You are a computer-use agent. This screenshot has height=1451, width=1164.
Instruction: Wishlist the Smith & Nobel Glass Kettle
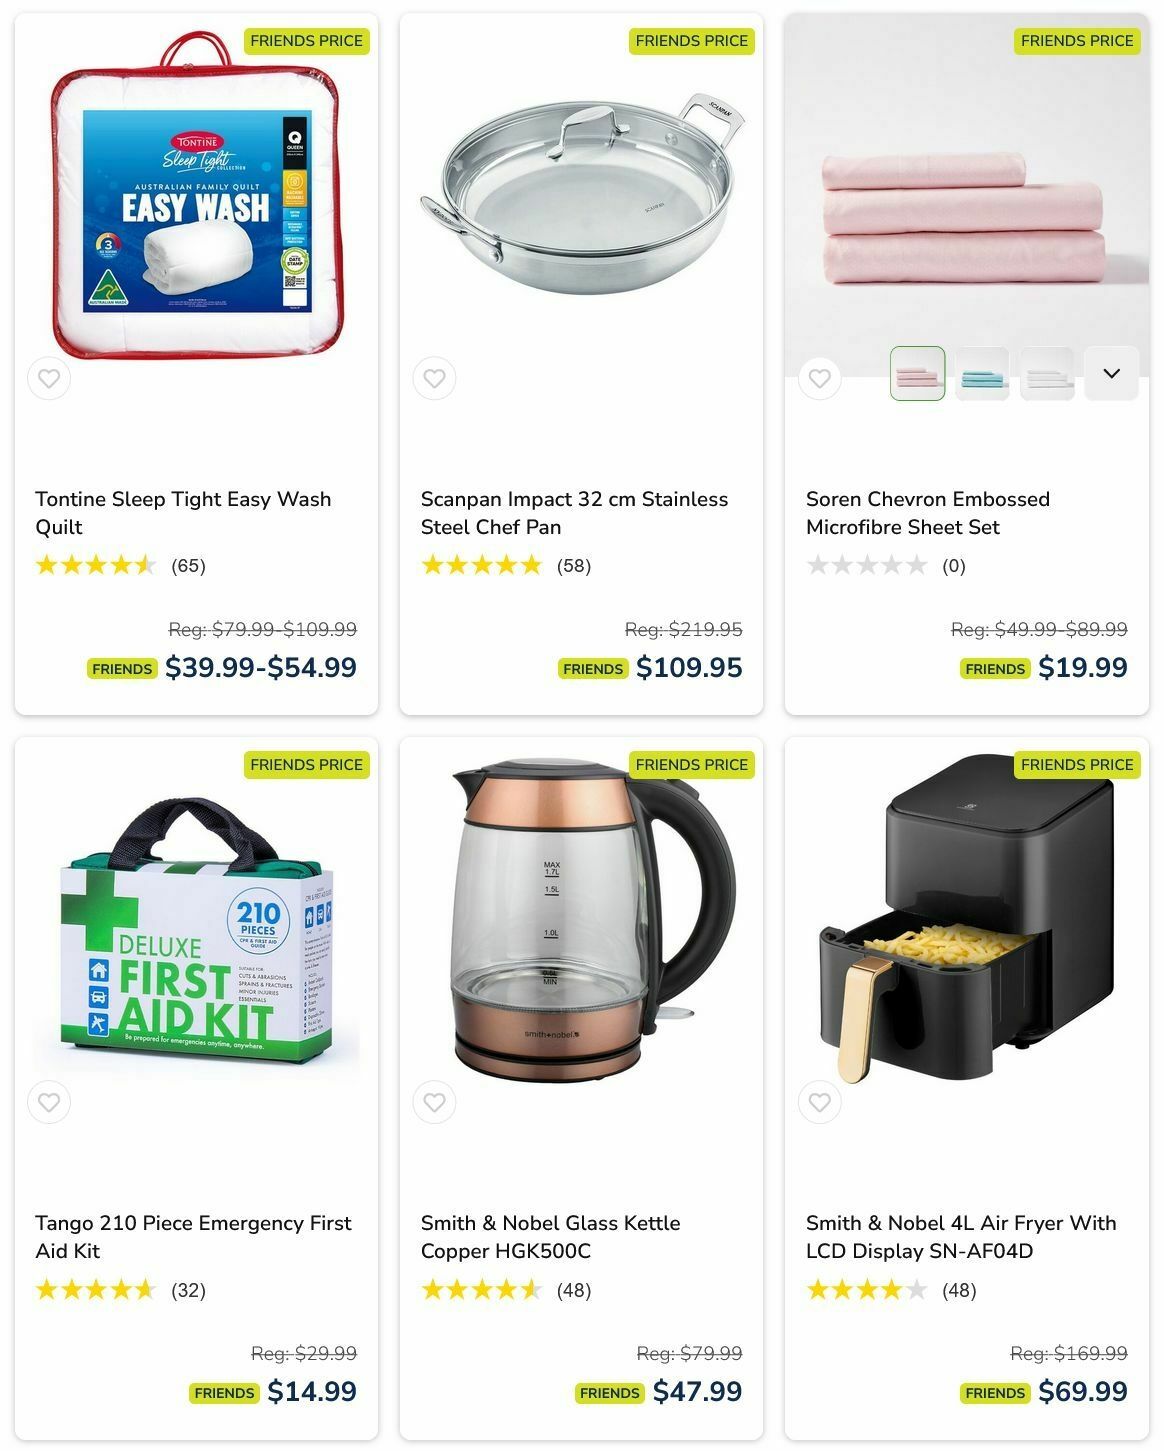coord(434,1103)
